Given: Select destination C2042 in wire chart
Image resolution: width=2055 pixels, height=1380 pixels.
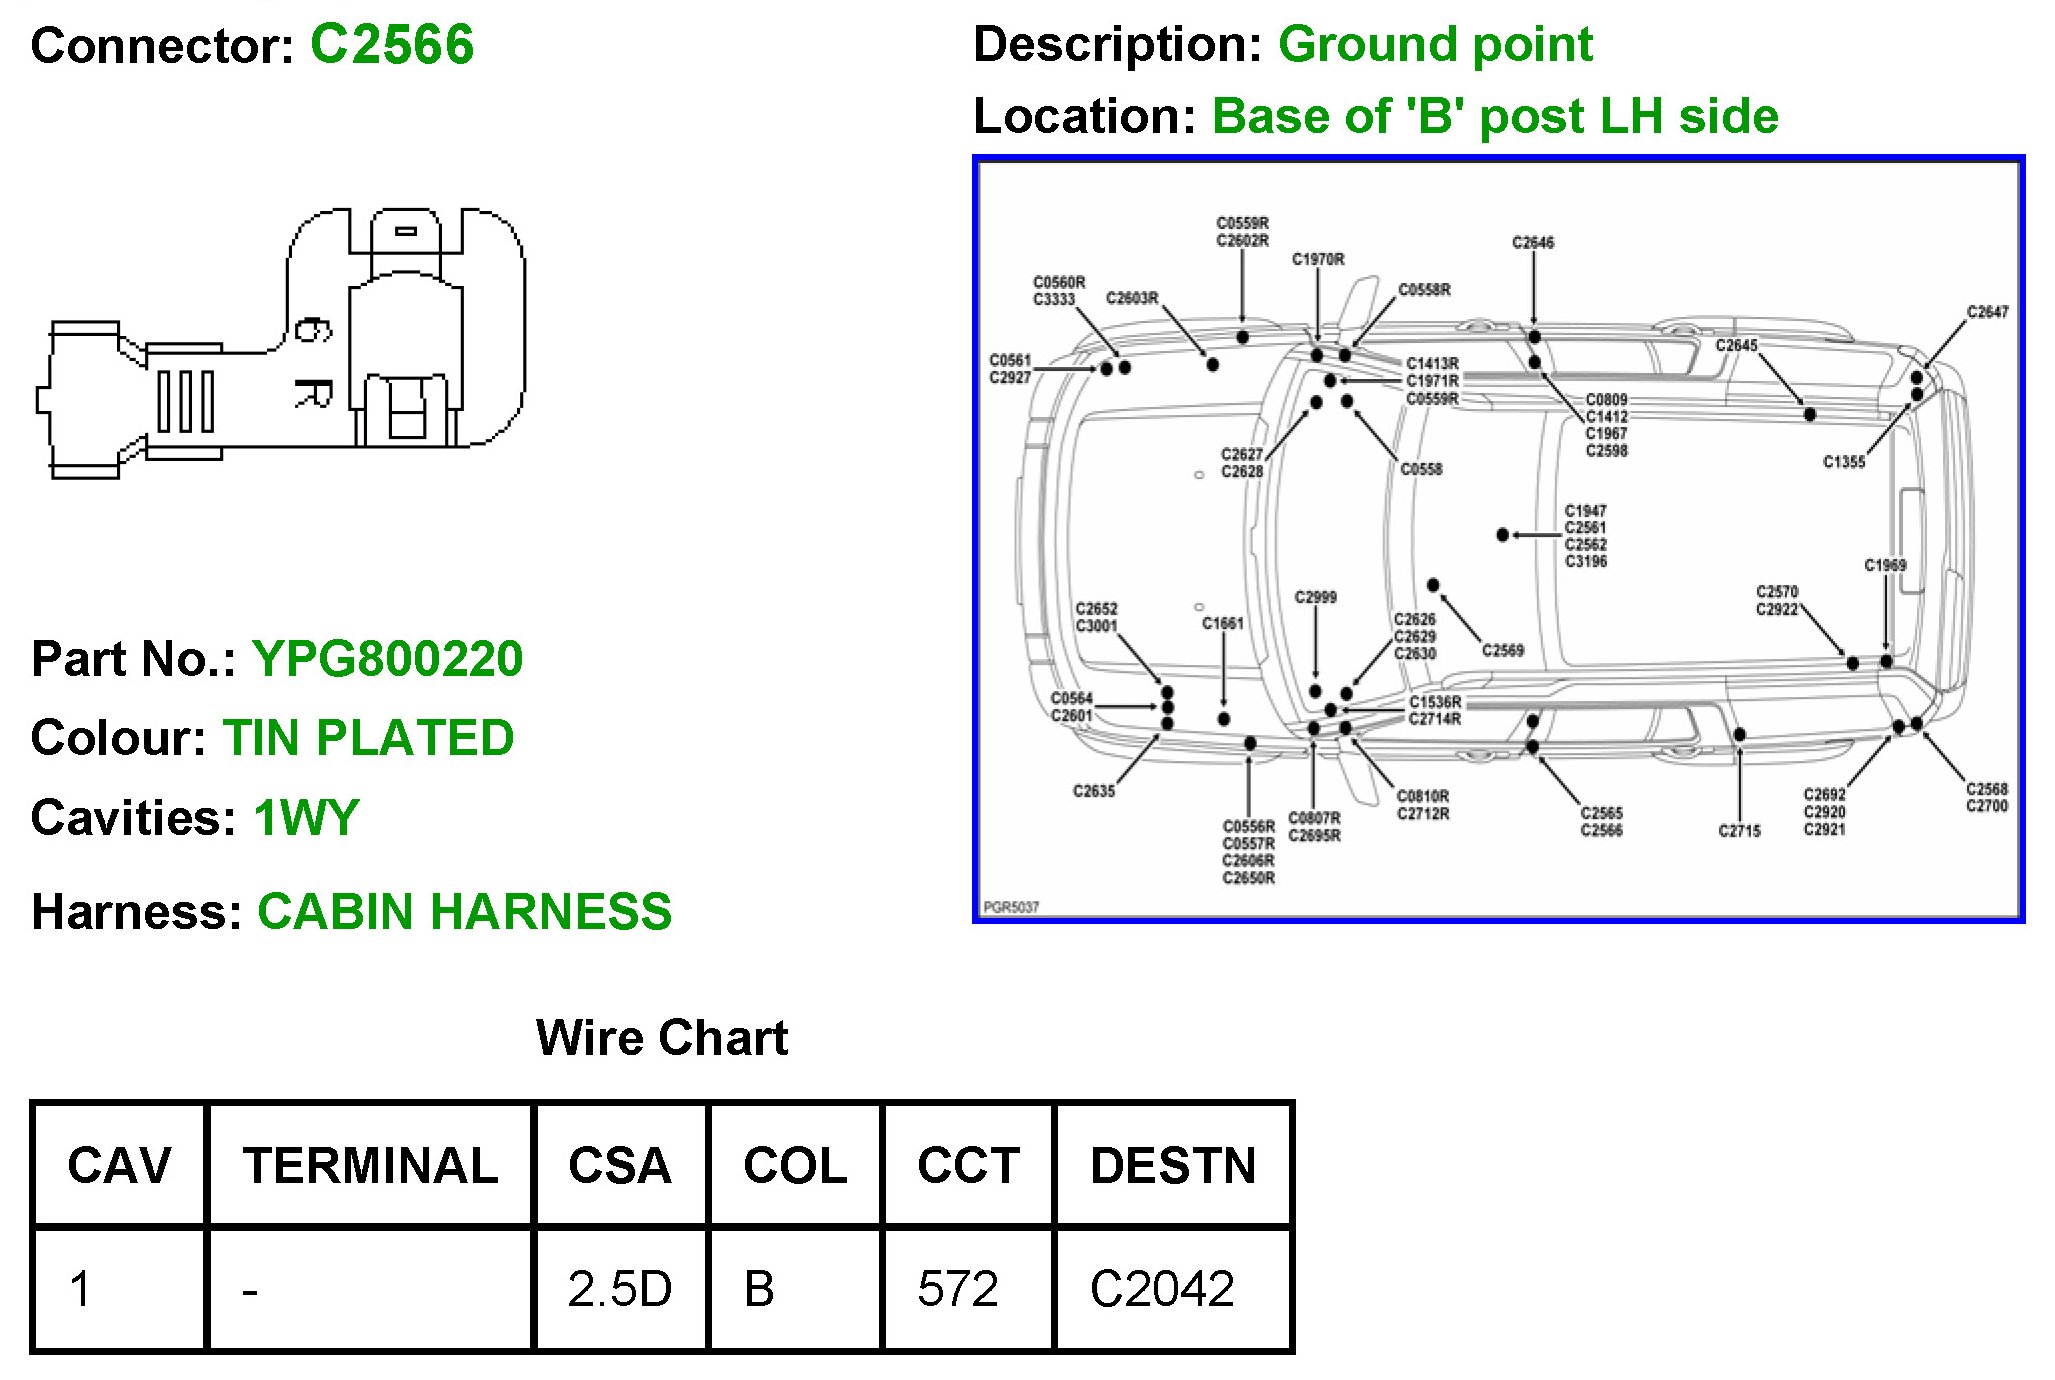Looking at the screenshot, I should tap(1162, 1288).
